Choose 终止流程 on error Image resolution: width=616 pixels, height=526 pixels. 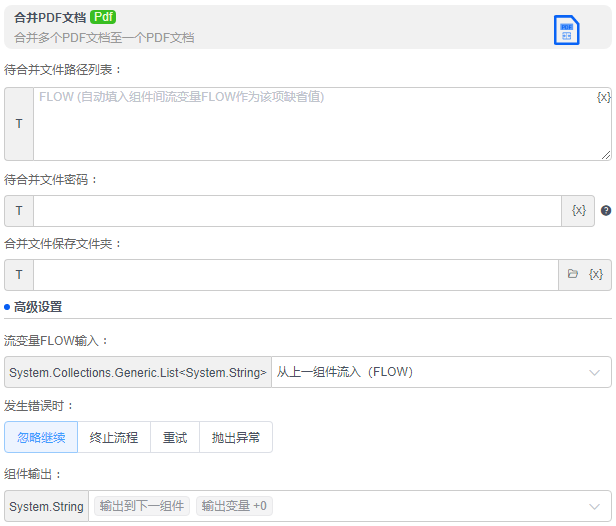tap(114, 437)
